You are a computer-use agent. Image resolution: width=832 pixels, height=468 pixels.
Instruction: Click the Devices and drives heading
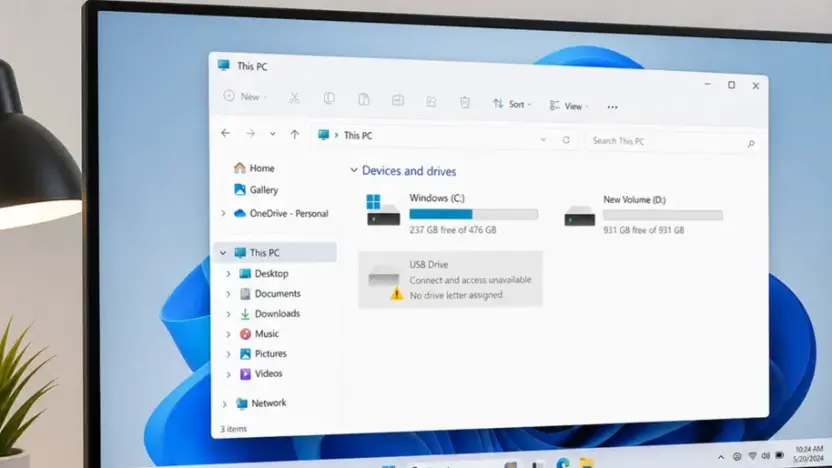pyautogui.click(x=409, y=171)
